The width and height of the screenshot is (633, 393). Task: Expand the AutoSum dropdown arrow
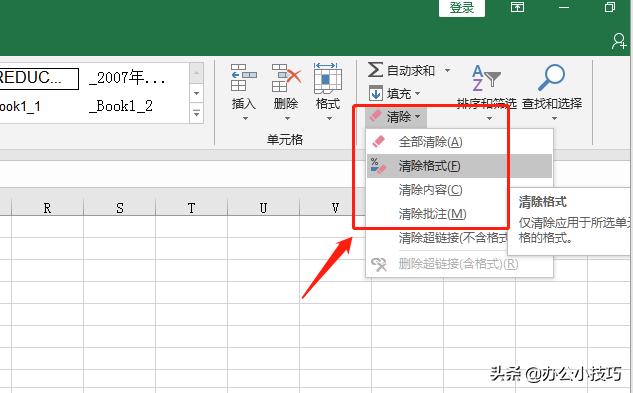coord(447,70)
